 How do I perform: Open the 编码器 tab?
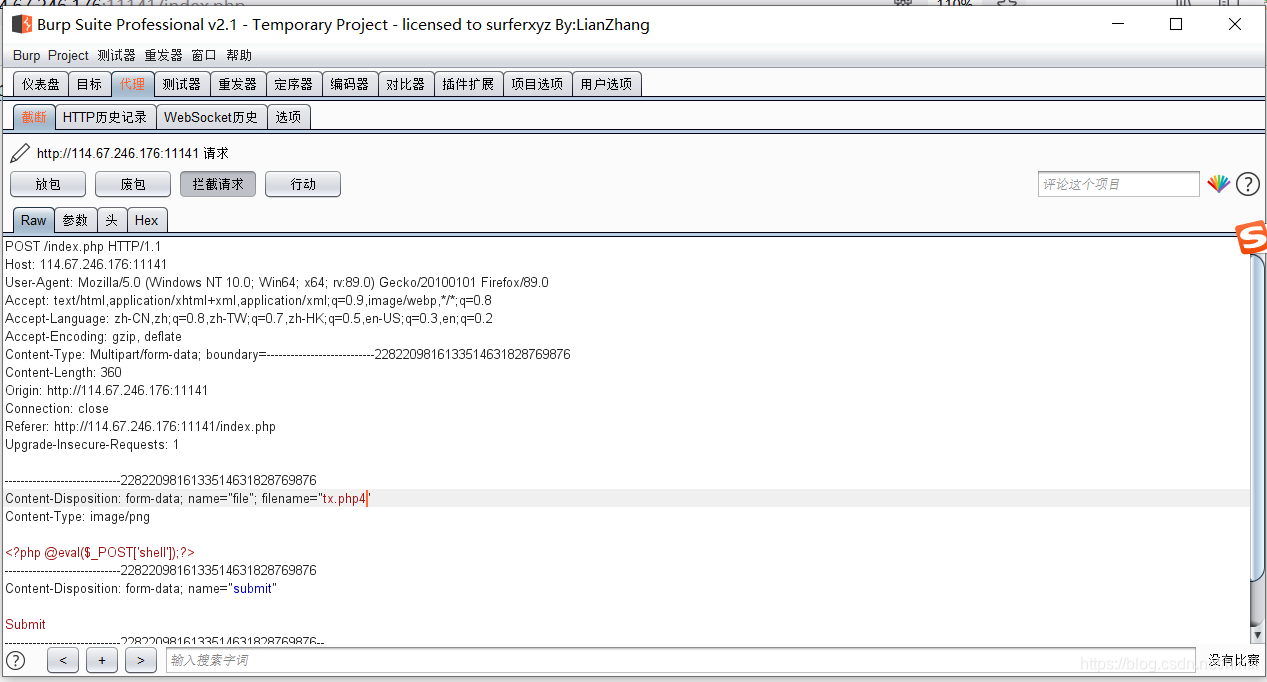(x=349, y=85)
